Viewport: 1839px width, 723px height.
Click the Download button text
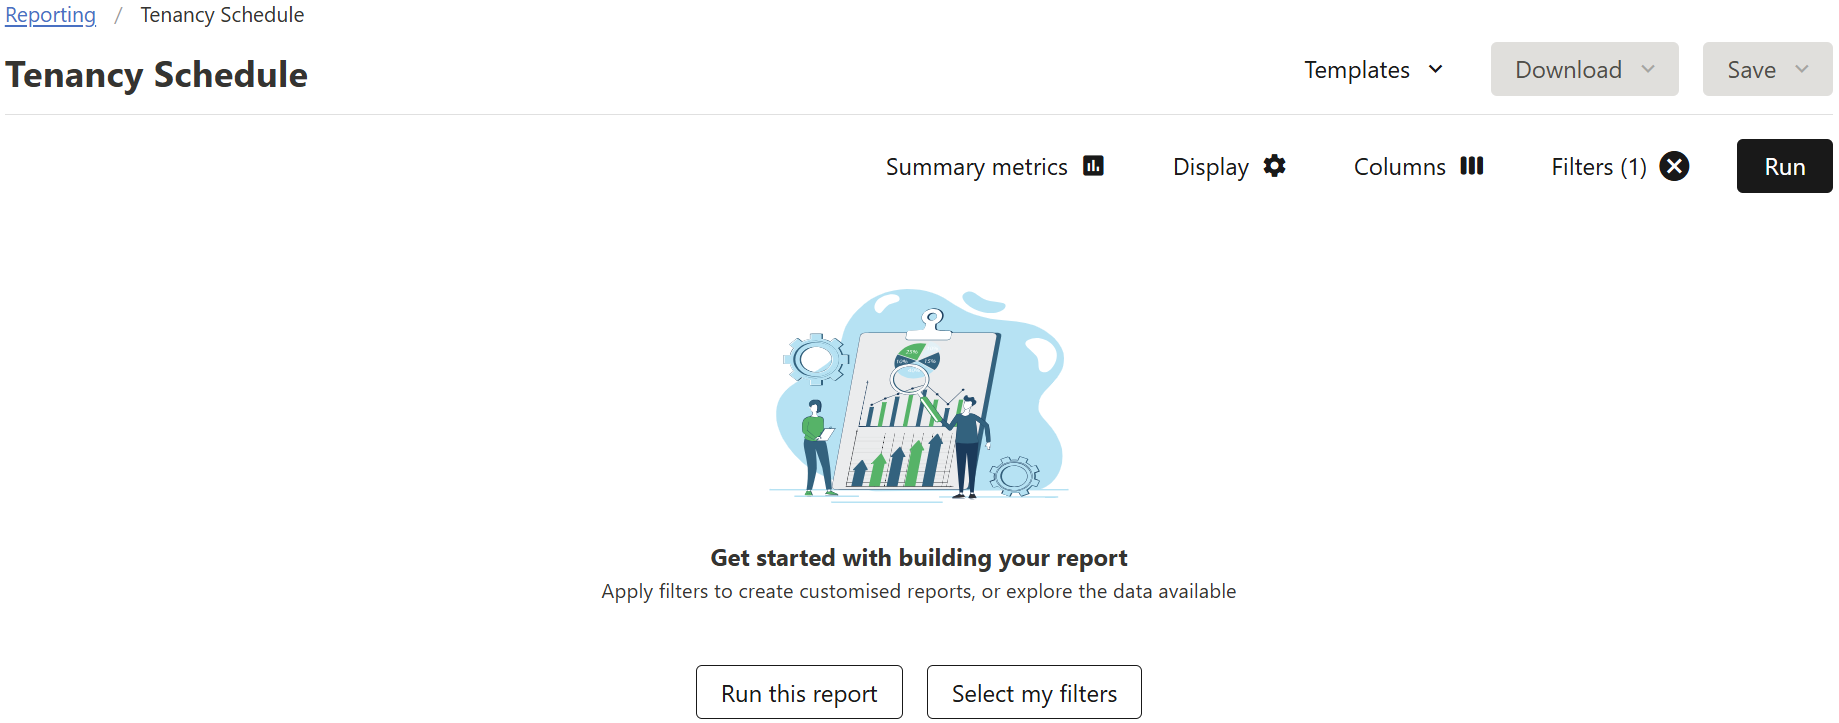coord(1568,70)
